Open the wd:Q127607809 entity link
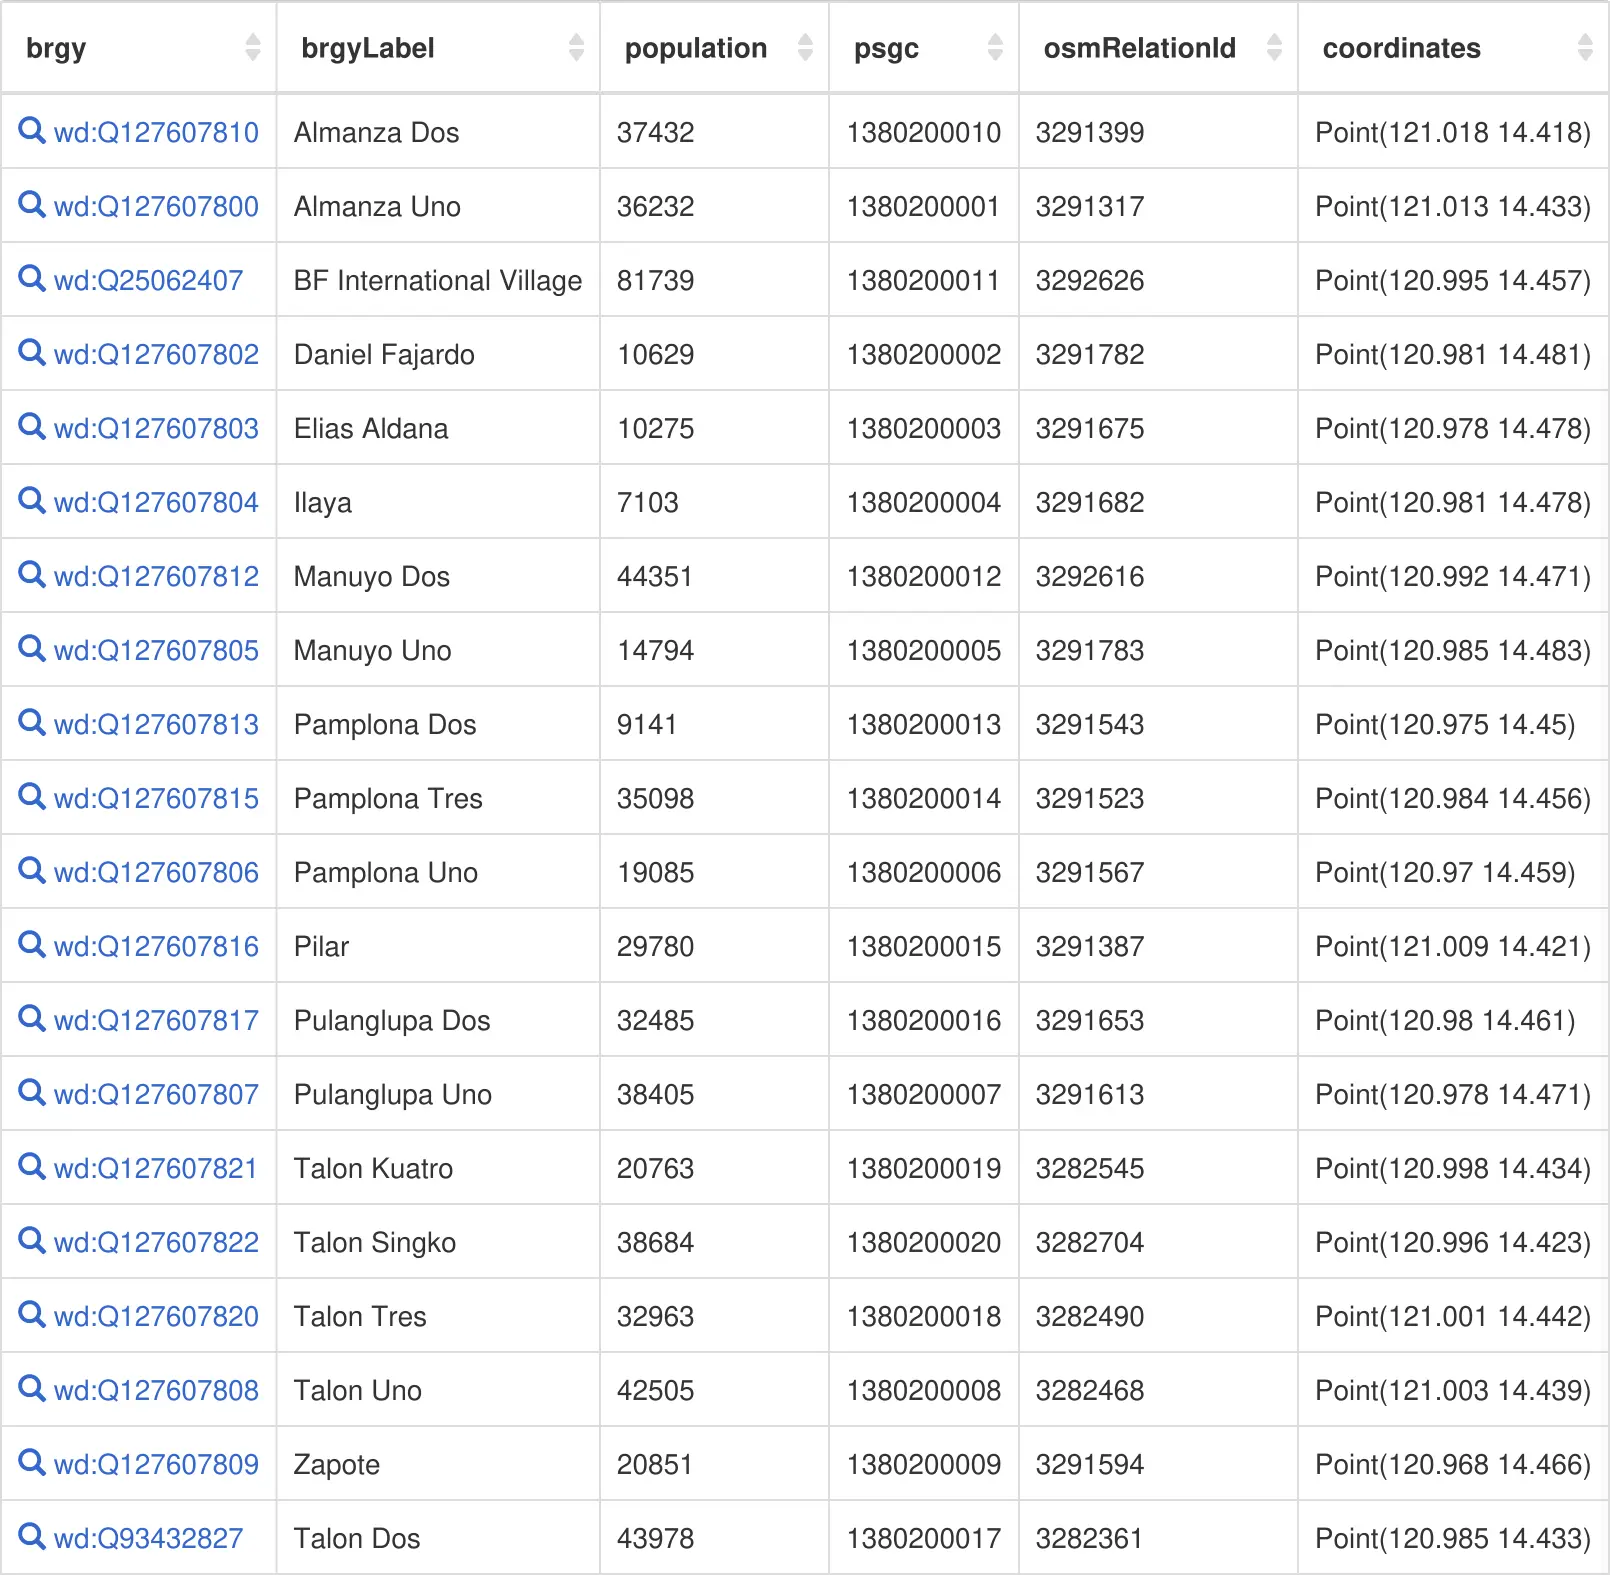Image resolution: width=1610 pixels, height=1575 pixels. click(x=156, y=1464)
